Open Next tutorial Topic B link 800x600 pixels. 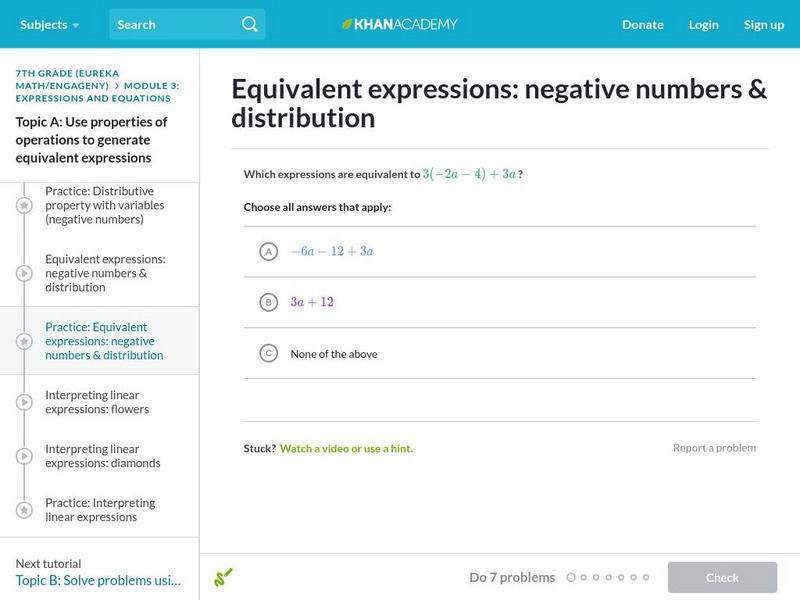(98, 580)
